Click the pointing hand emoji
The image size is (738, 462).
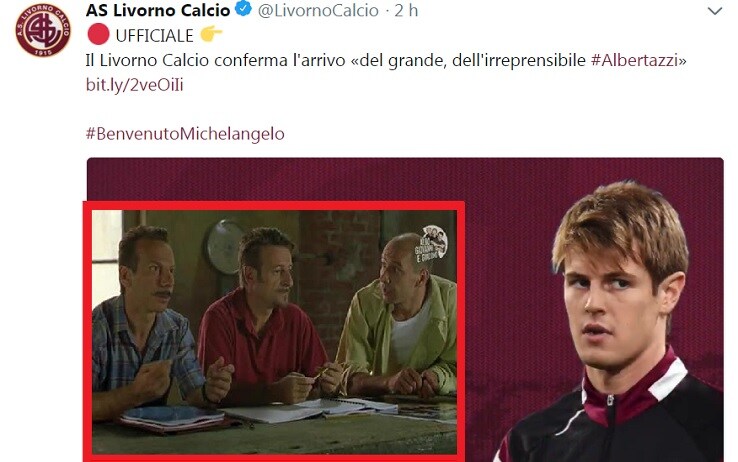(211, 34)
